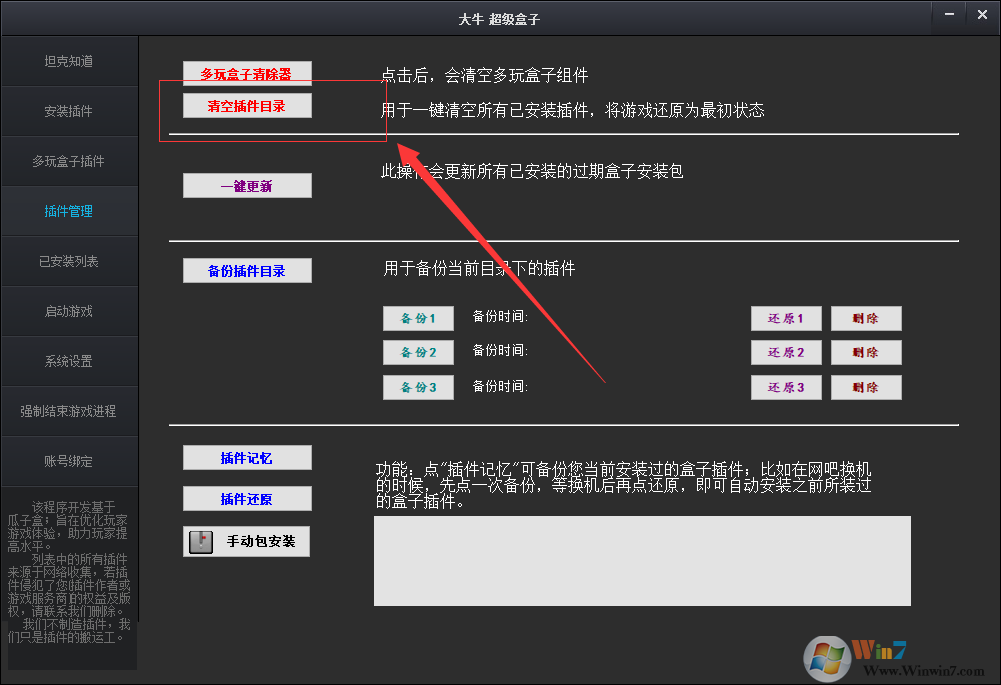The image size is (1001, 685).
Task: Click the 还原1 button
Action: coord(786,318)
